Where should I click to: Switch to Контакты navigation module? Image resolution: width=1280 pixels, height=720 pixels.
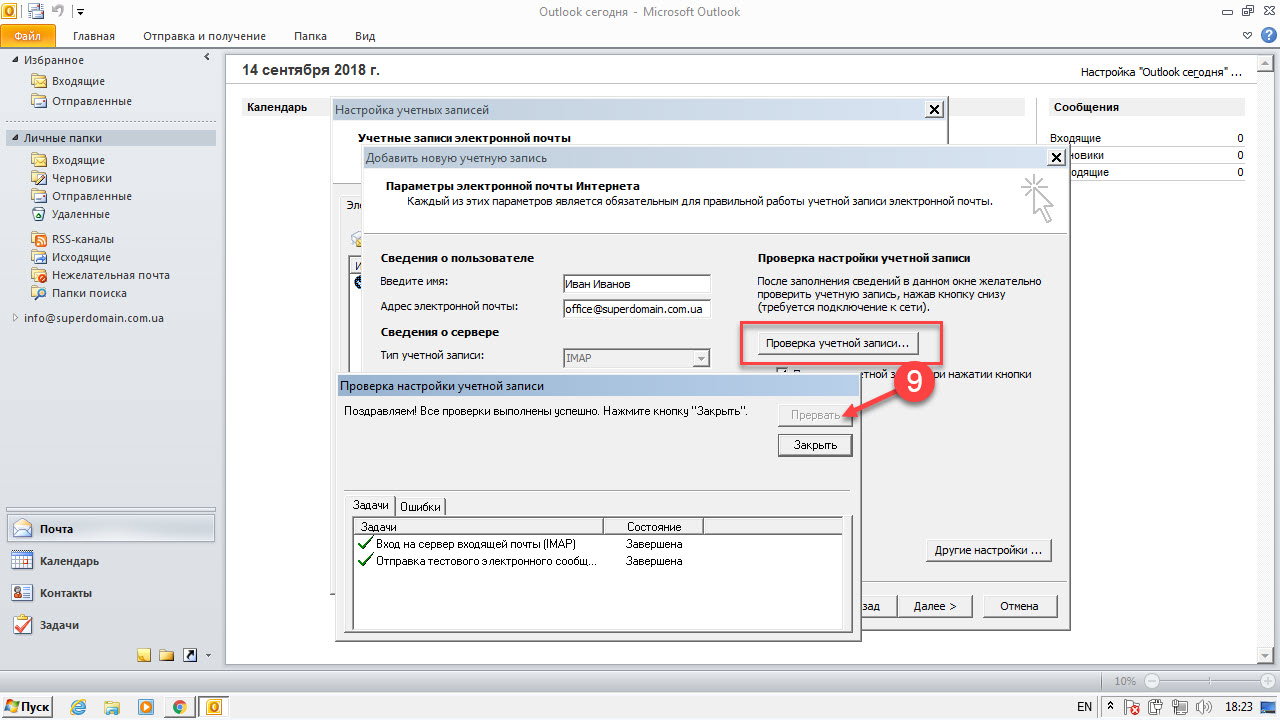[x=110, y=593]
